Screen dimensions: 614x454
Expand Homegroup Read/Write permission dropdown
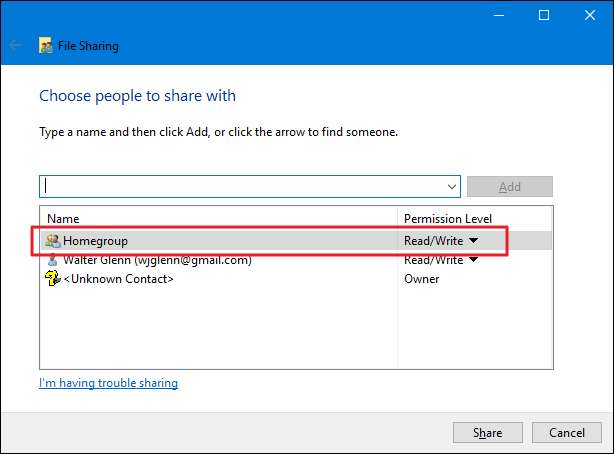473,241
